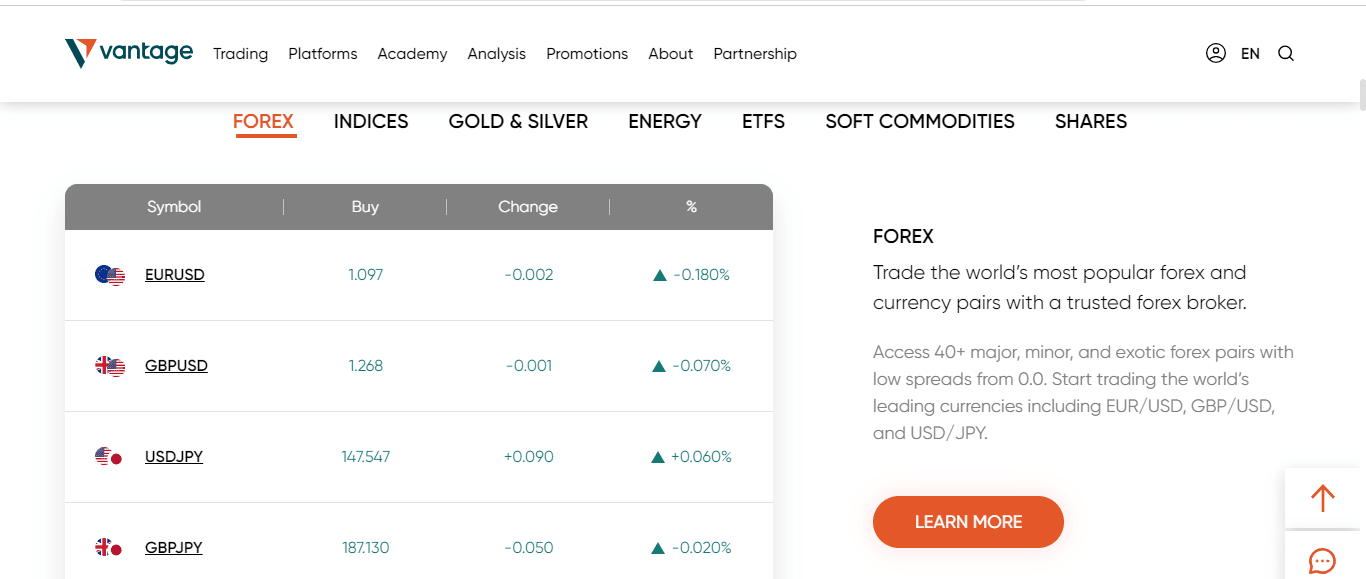Screen dimensions: 1366x579
Task: Open the Academy menu
Action: [x=412, y=54]
